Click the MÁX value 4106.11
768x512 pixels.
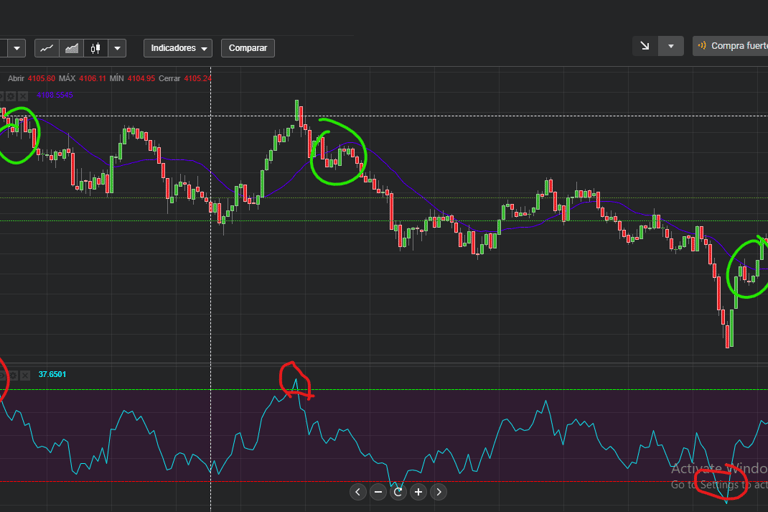point(92,78)
